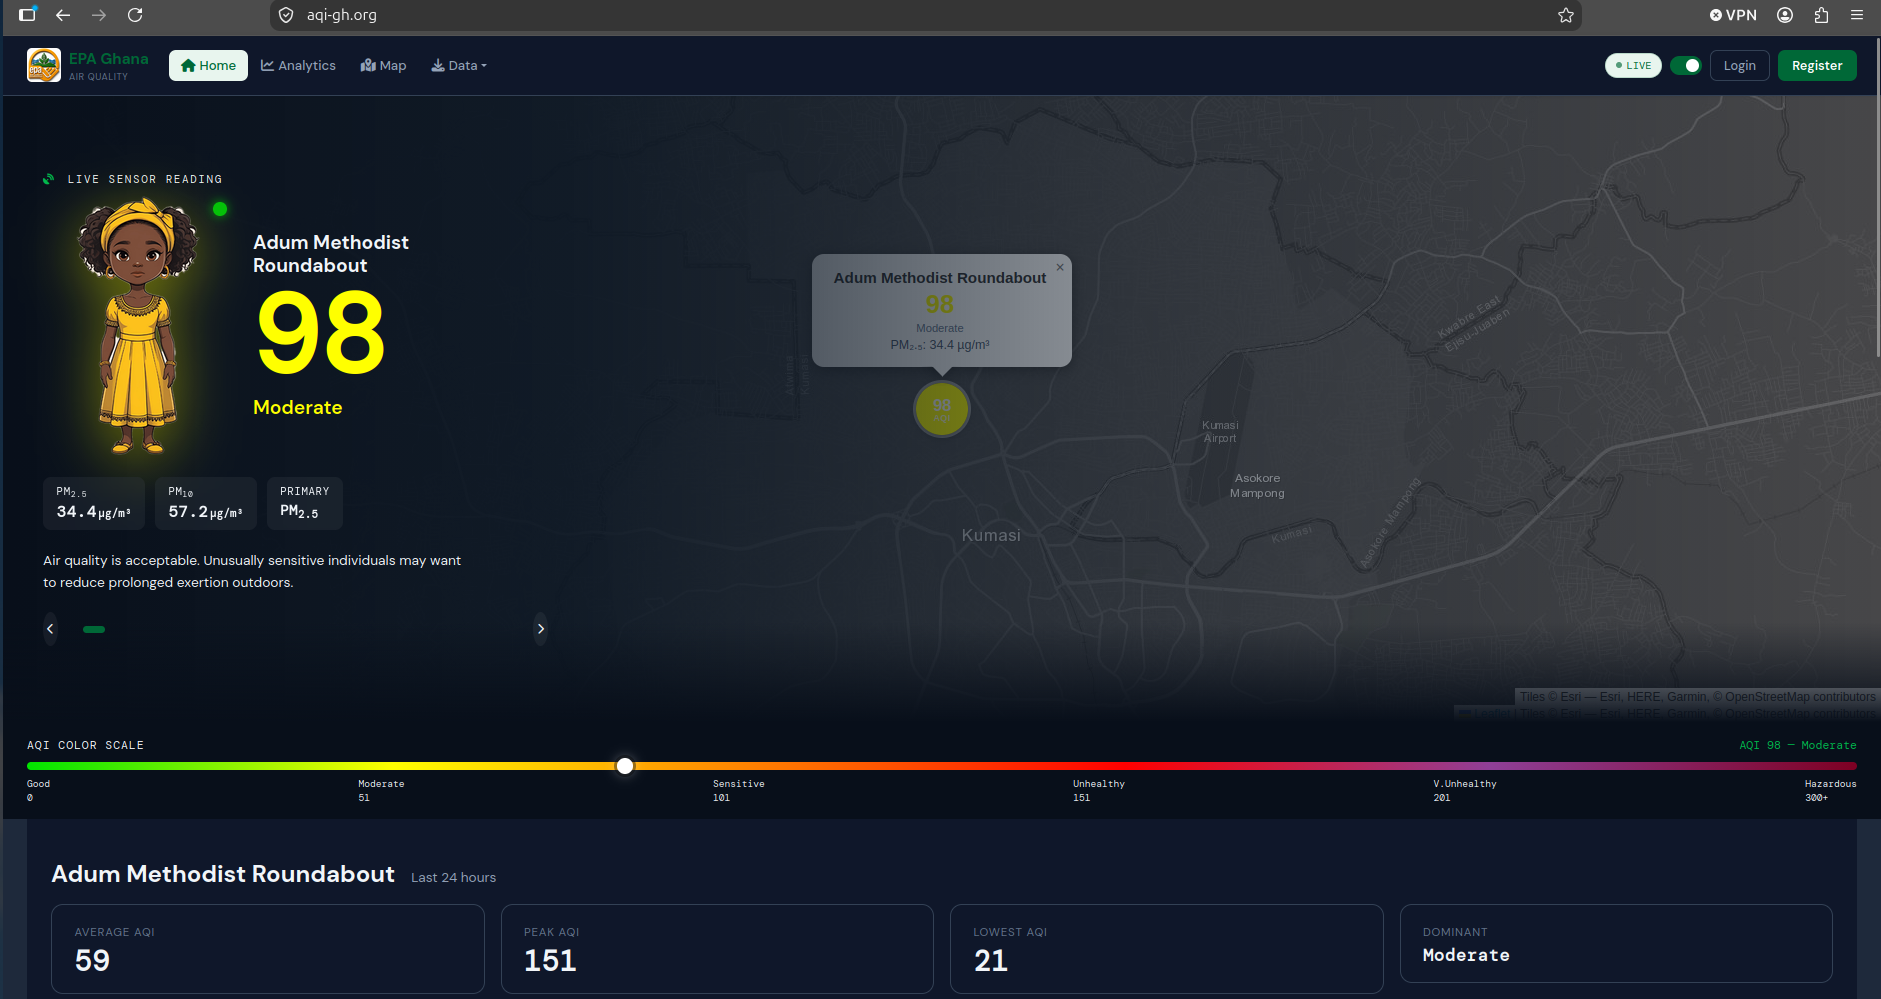Screen dimensions: 1881x999
Task: Click the EPA Ghana logo icon
Action: pos(44,65)
